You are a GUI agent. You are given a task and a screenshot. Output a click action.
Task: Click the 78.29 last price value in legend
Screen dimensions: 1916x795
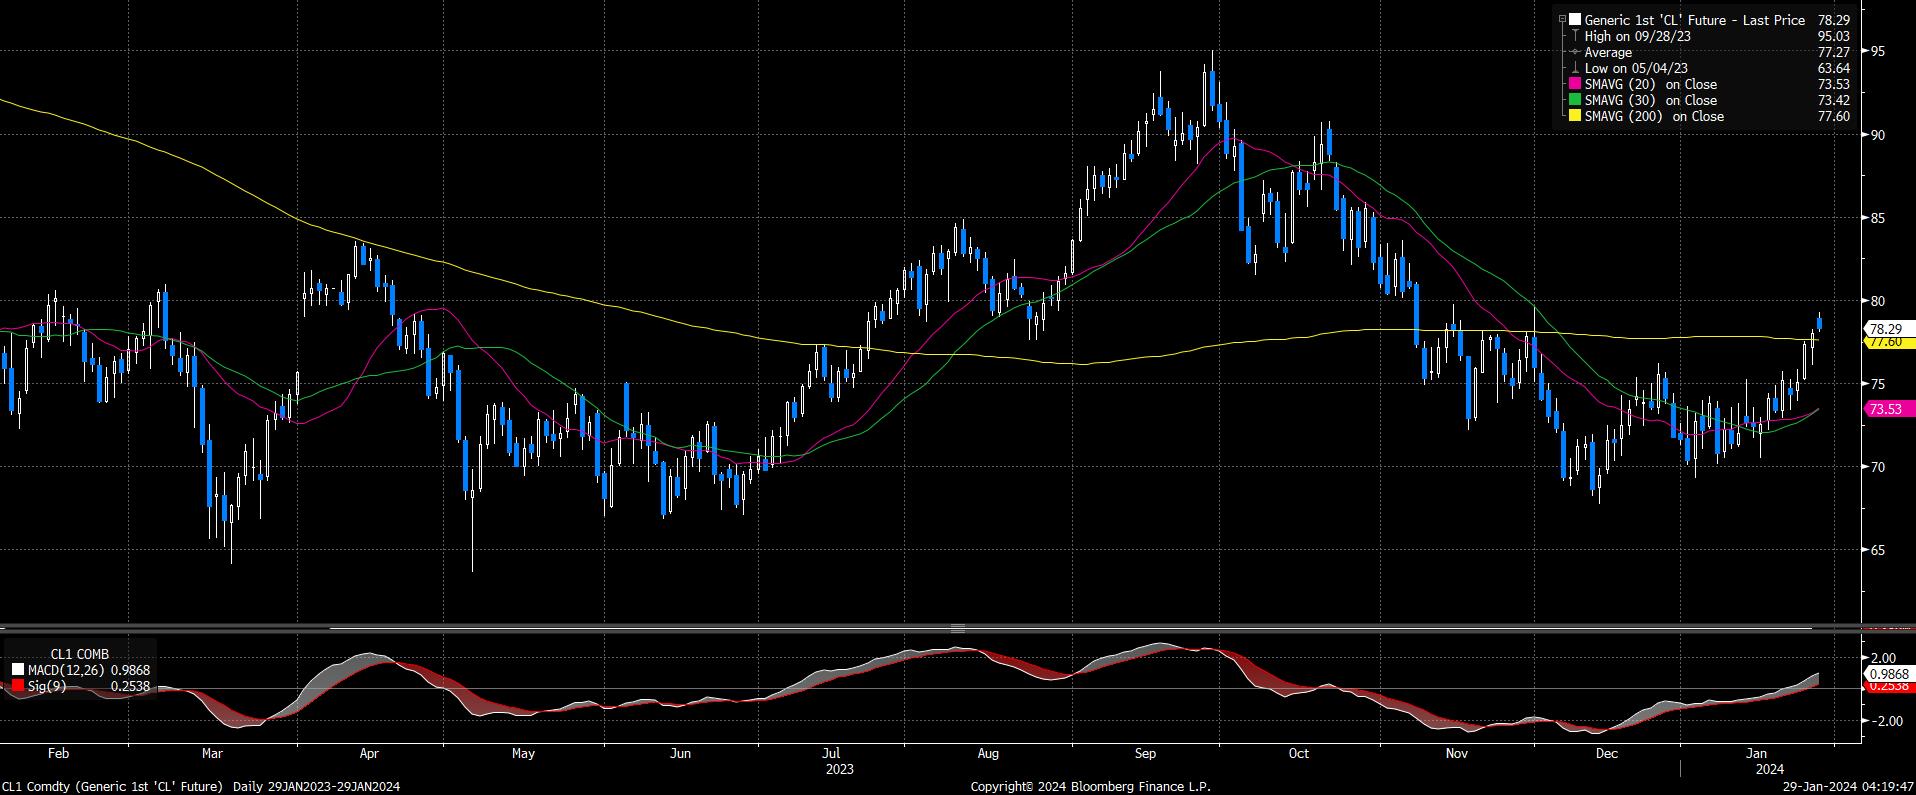tap(1834, 20)
